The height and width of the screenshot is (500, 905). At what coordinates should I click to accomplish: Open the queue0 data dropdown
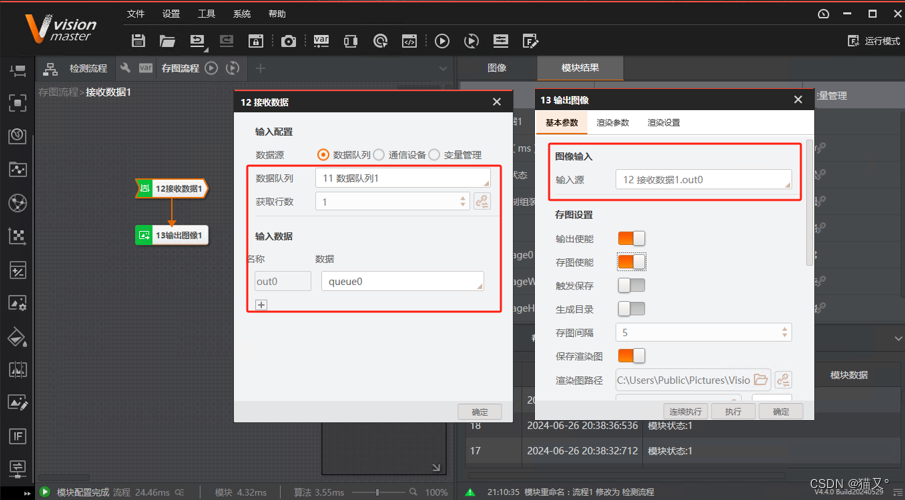click(402, 281)
